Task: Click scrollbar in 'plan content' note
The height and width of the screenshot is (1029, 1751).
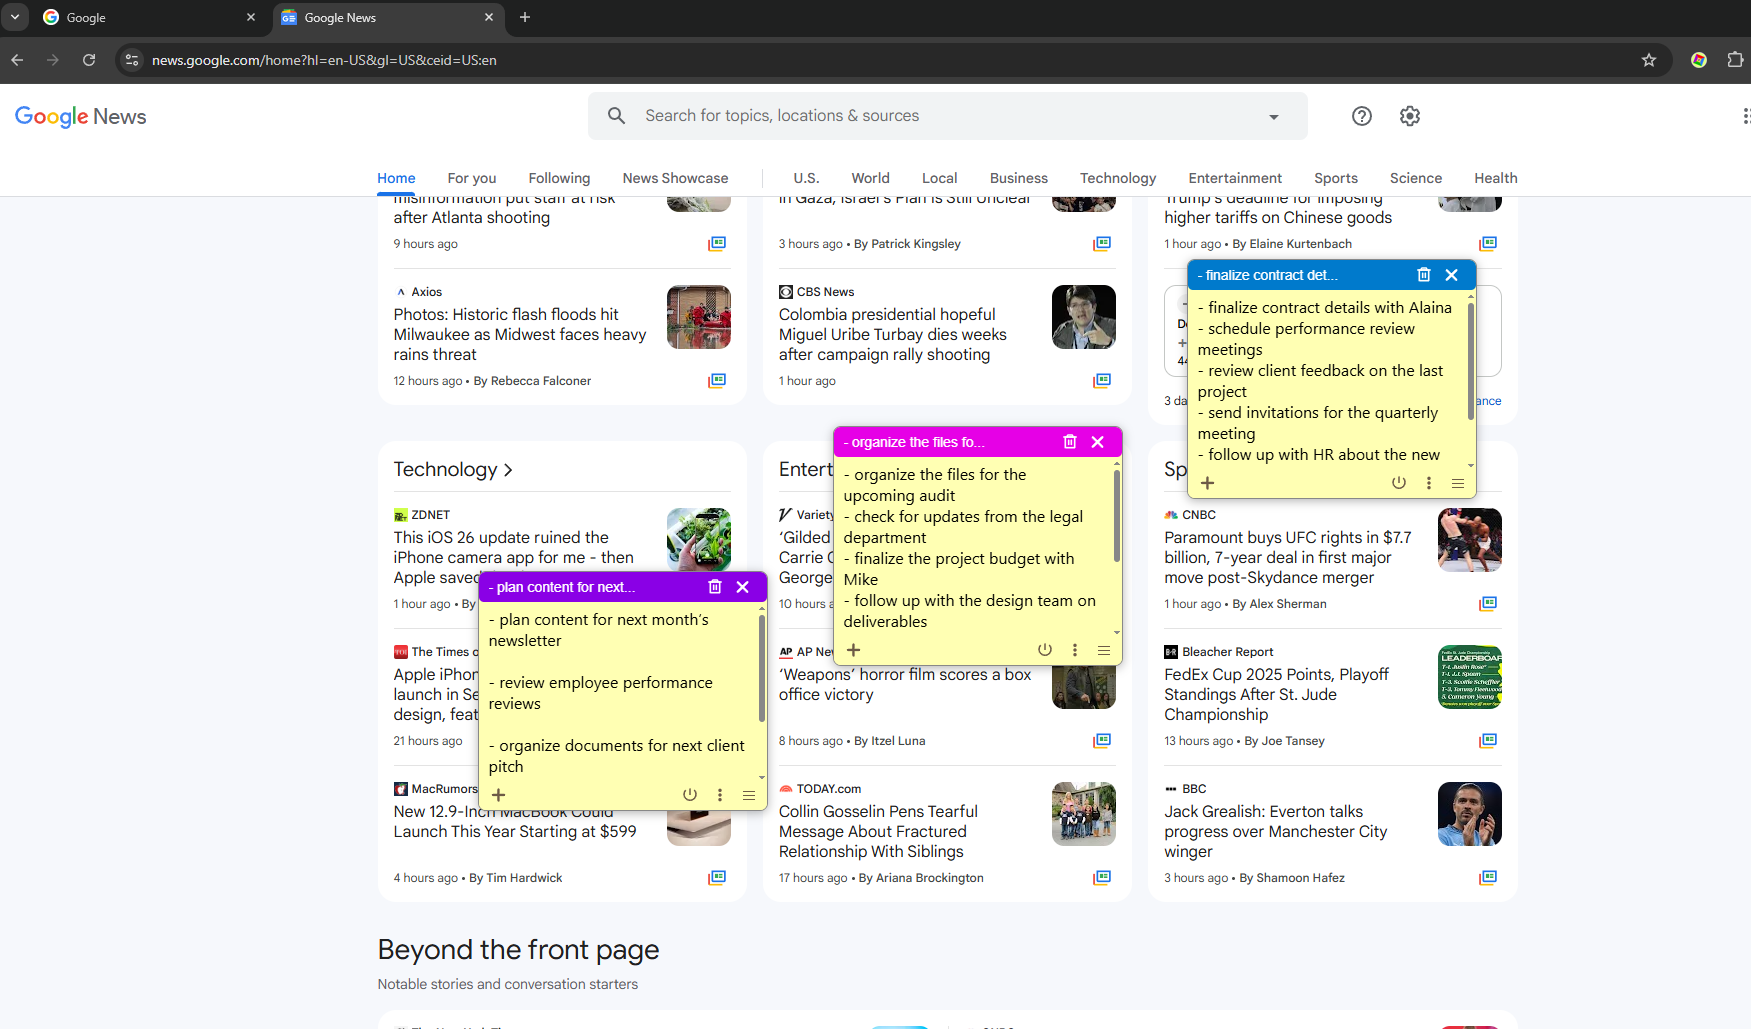Action: [x=762, y=668]
